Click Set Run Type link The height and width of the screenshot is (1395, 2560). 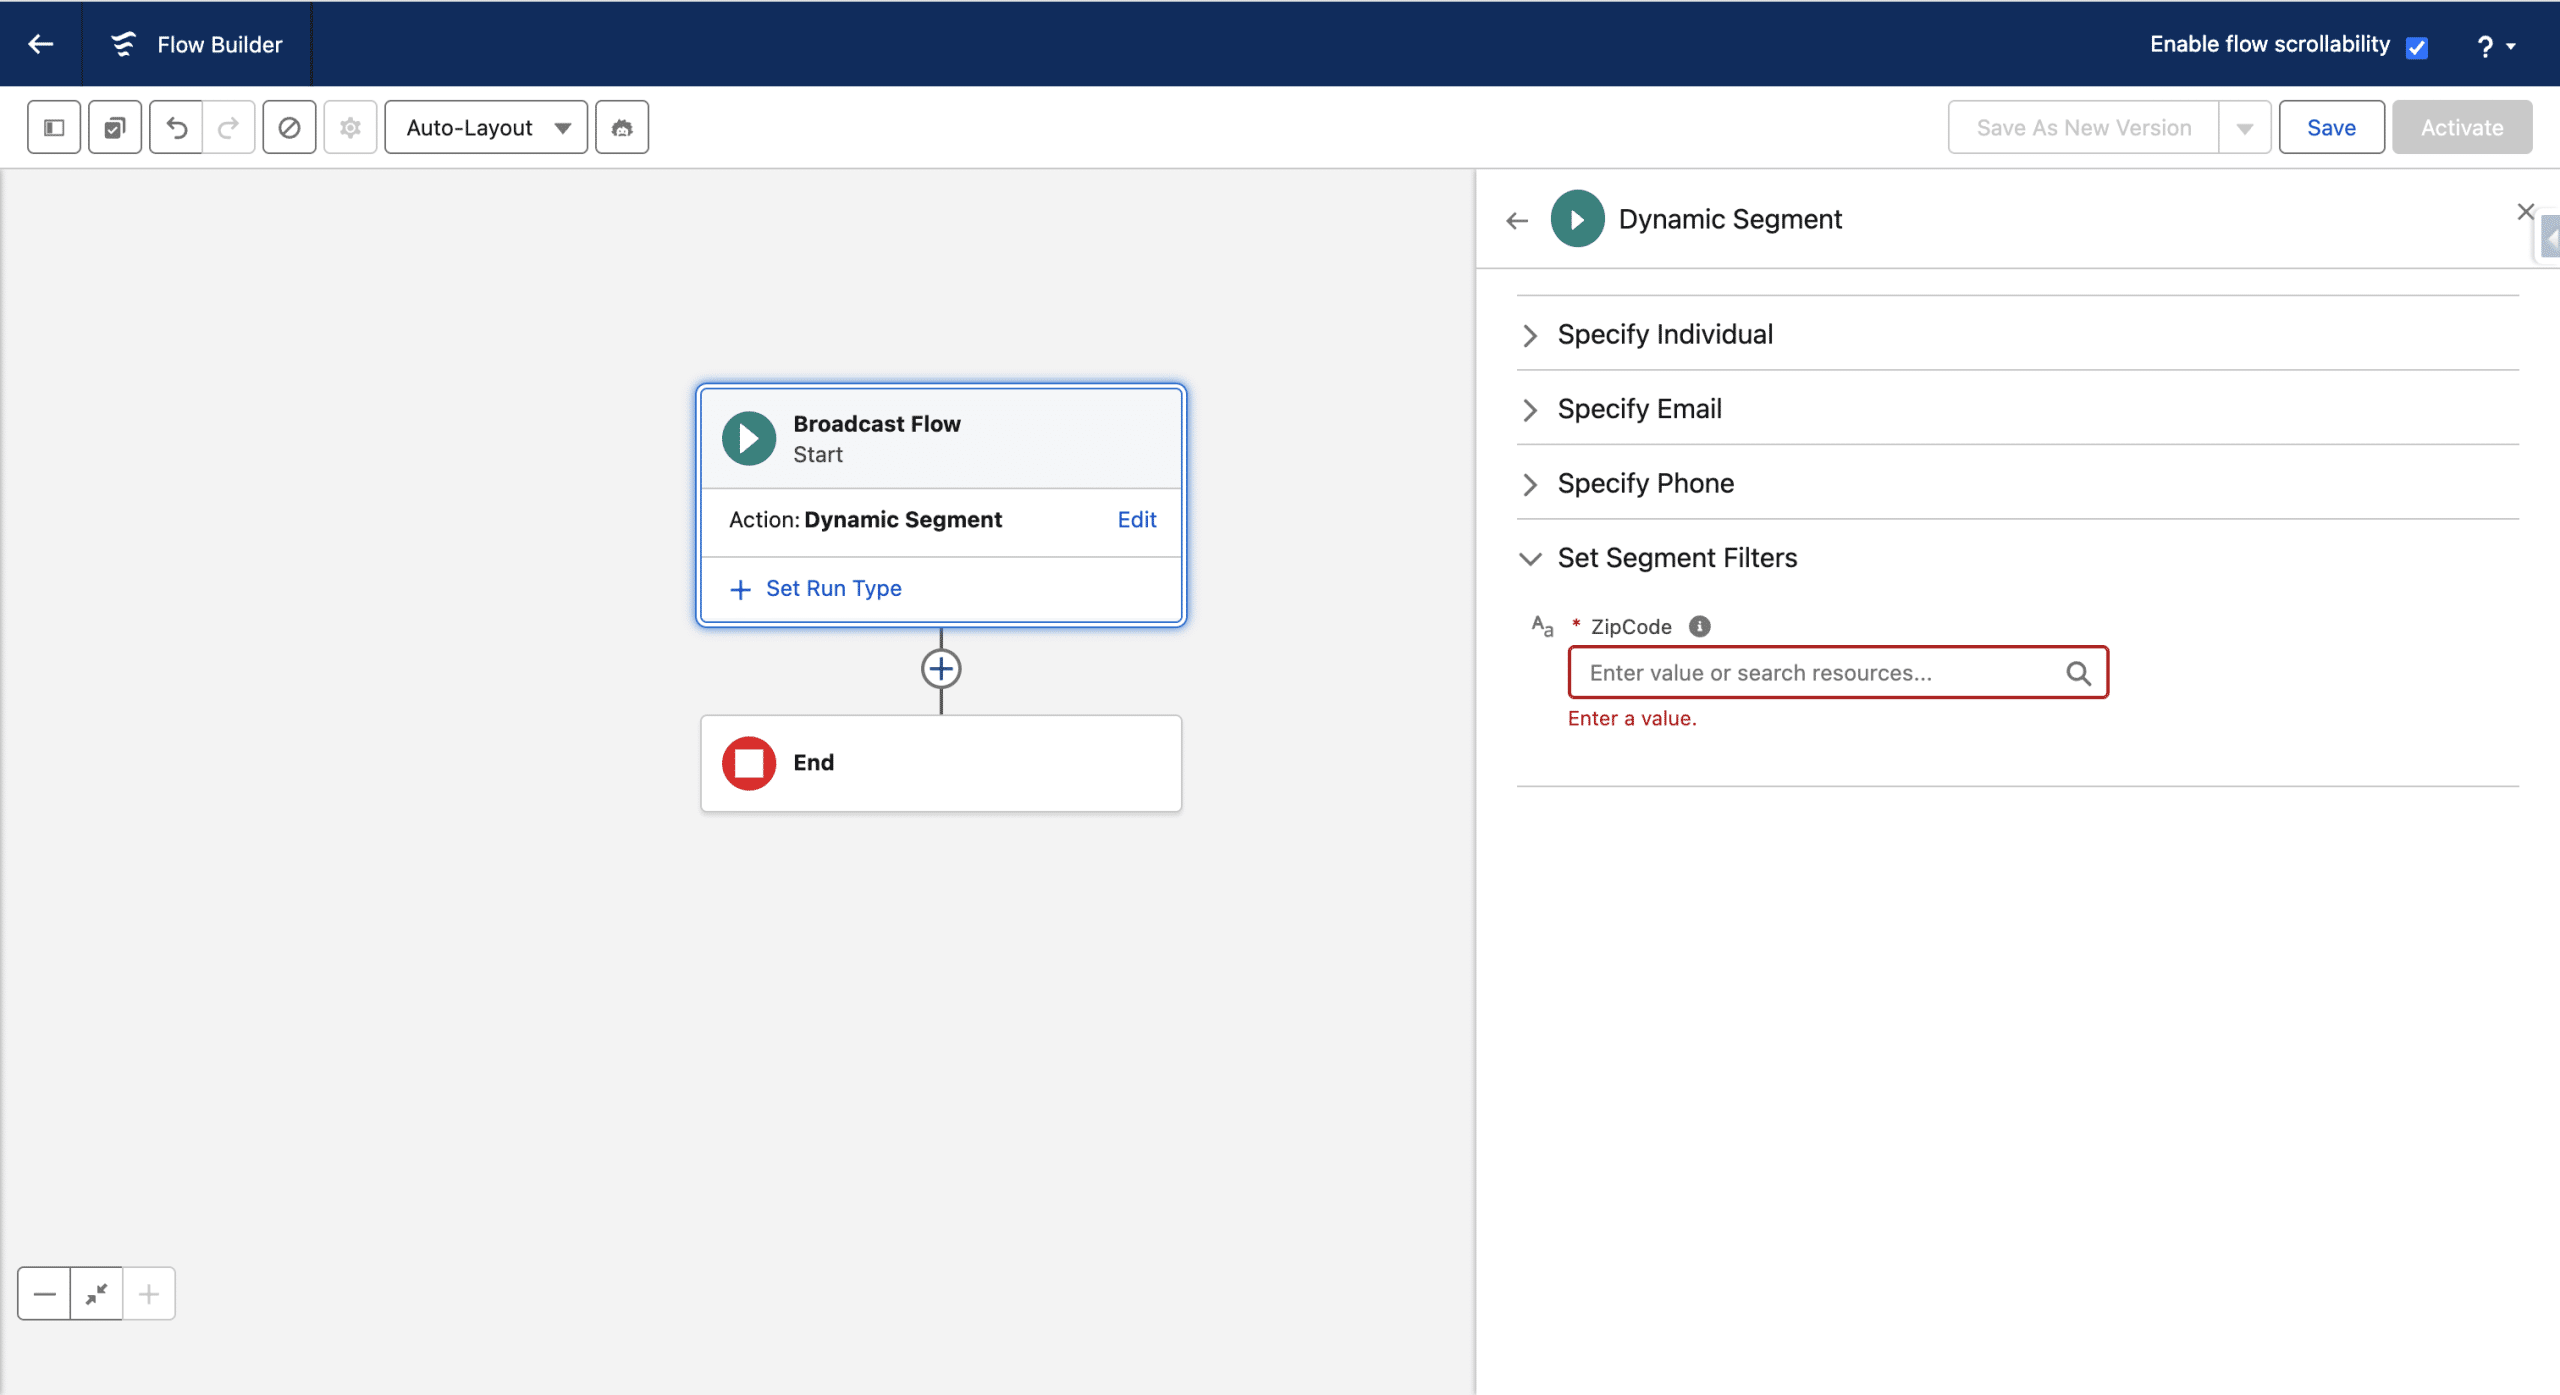[833, 588]
